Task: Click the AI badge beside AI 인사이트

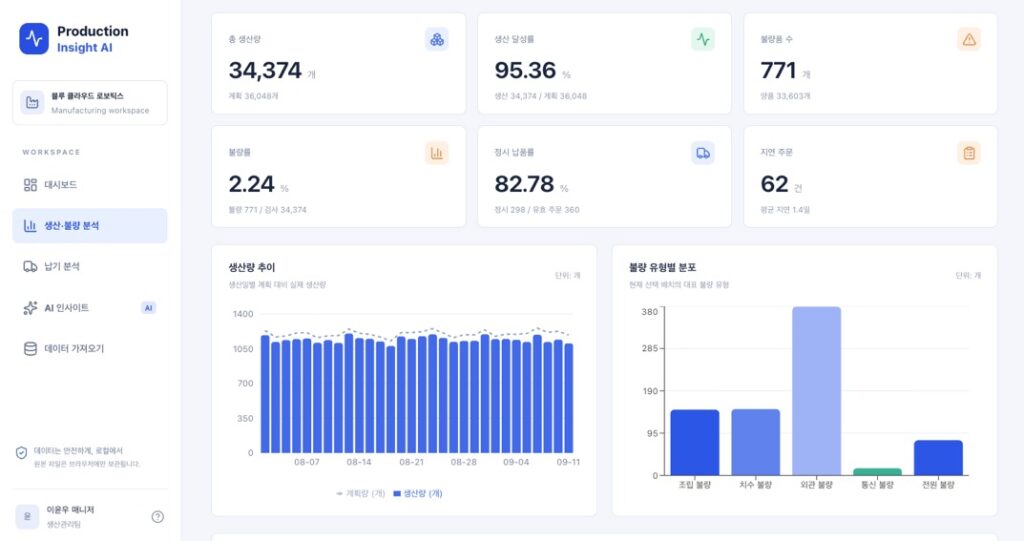Action: point(148,308)
